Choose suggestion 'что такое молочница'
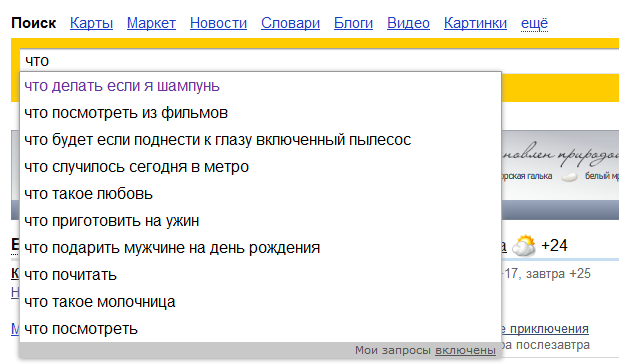The height and width of the screenshot is (364, 619). tap(261, 302)
